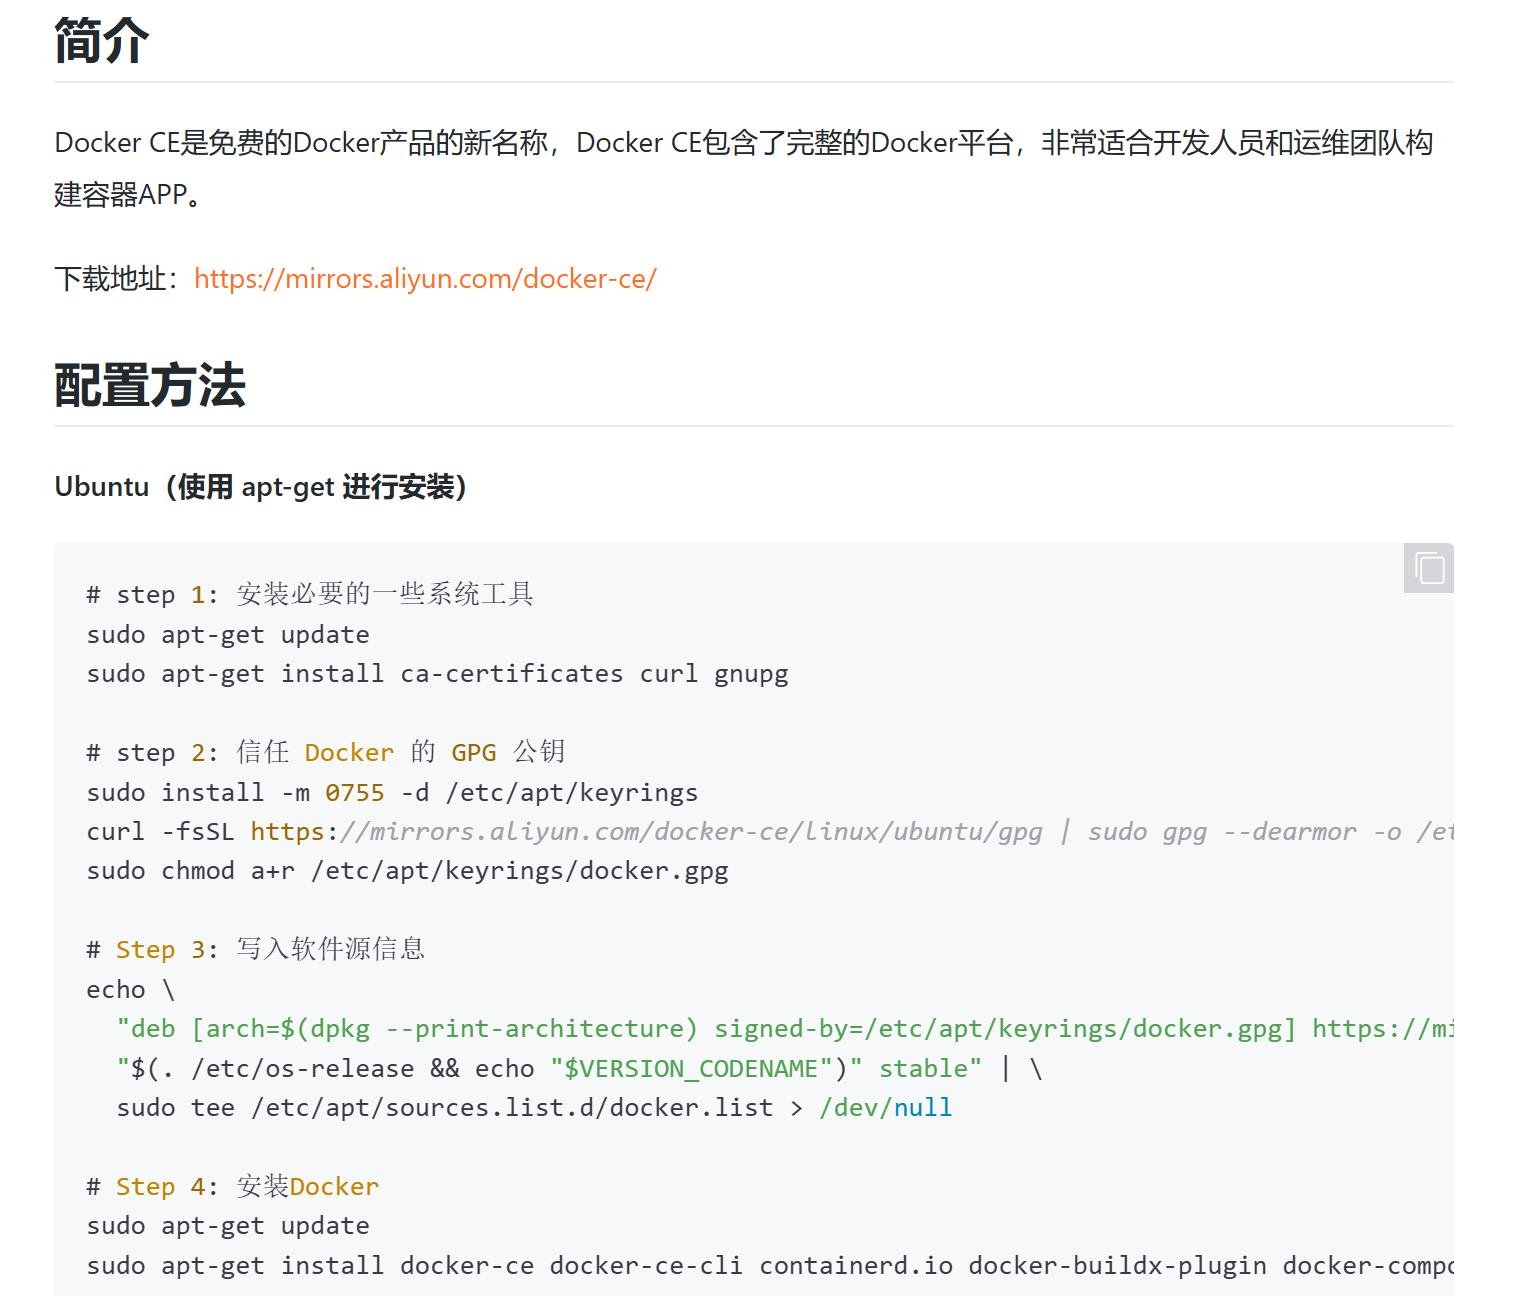Click the 配置方法 heading

150,385
